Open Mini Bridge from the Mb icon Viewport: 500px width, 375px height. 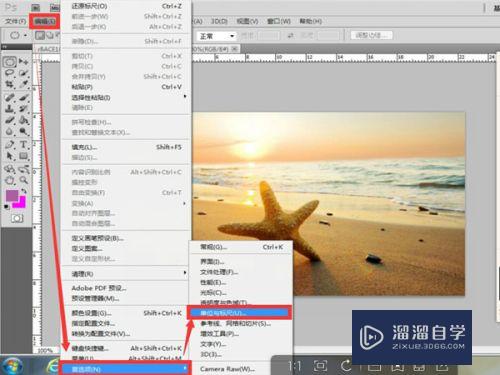point(54,7)
